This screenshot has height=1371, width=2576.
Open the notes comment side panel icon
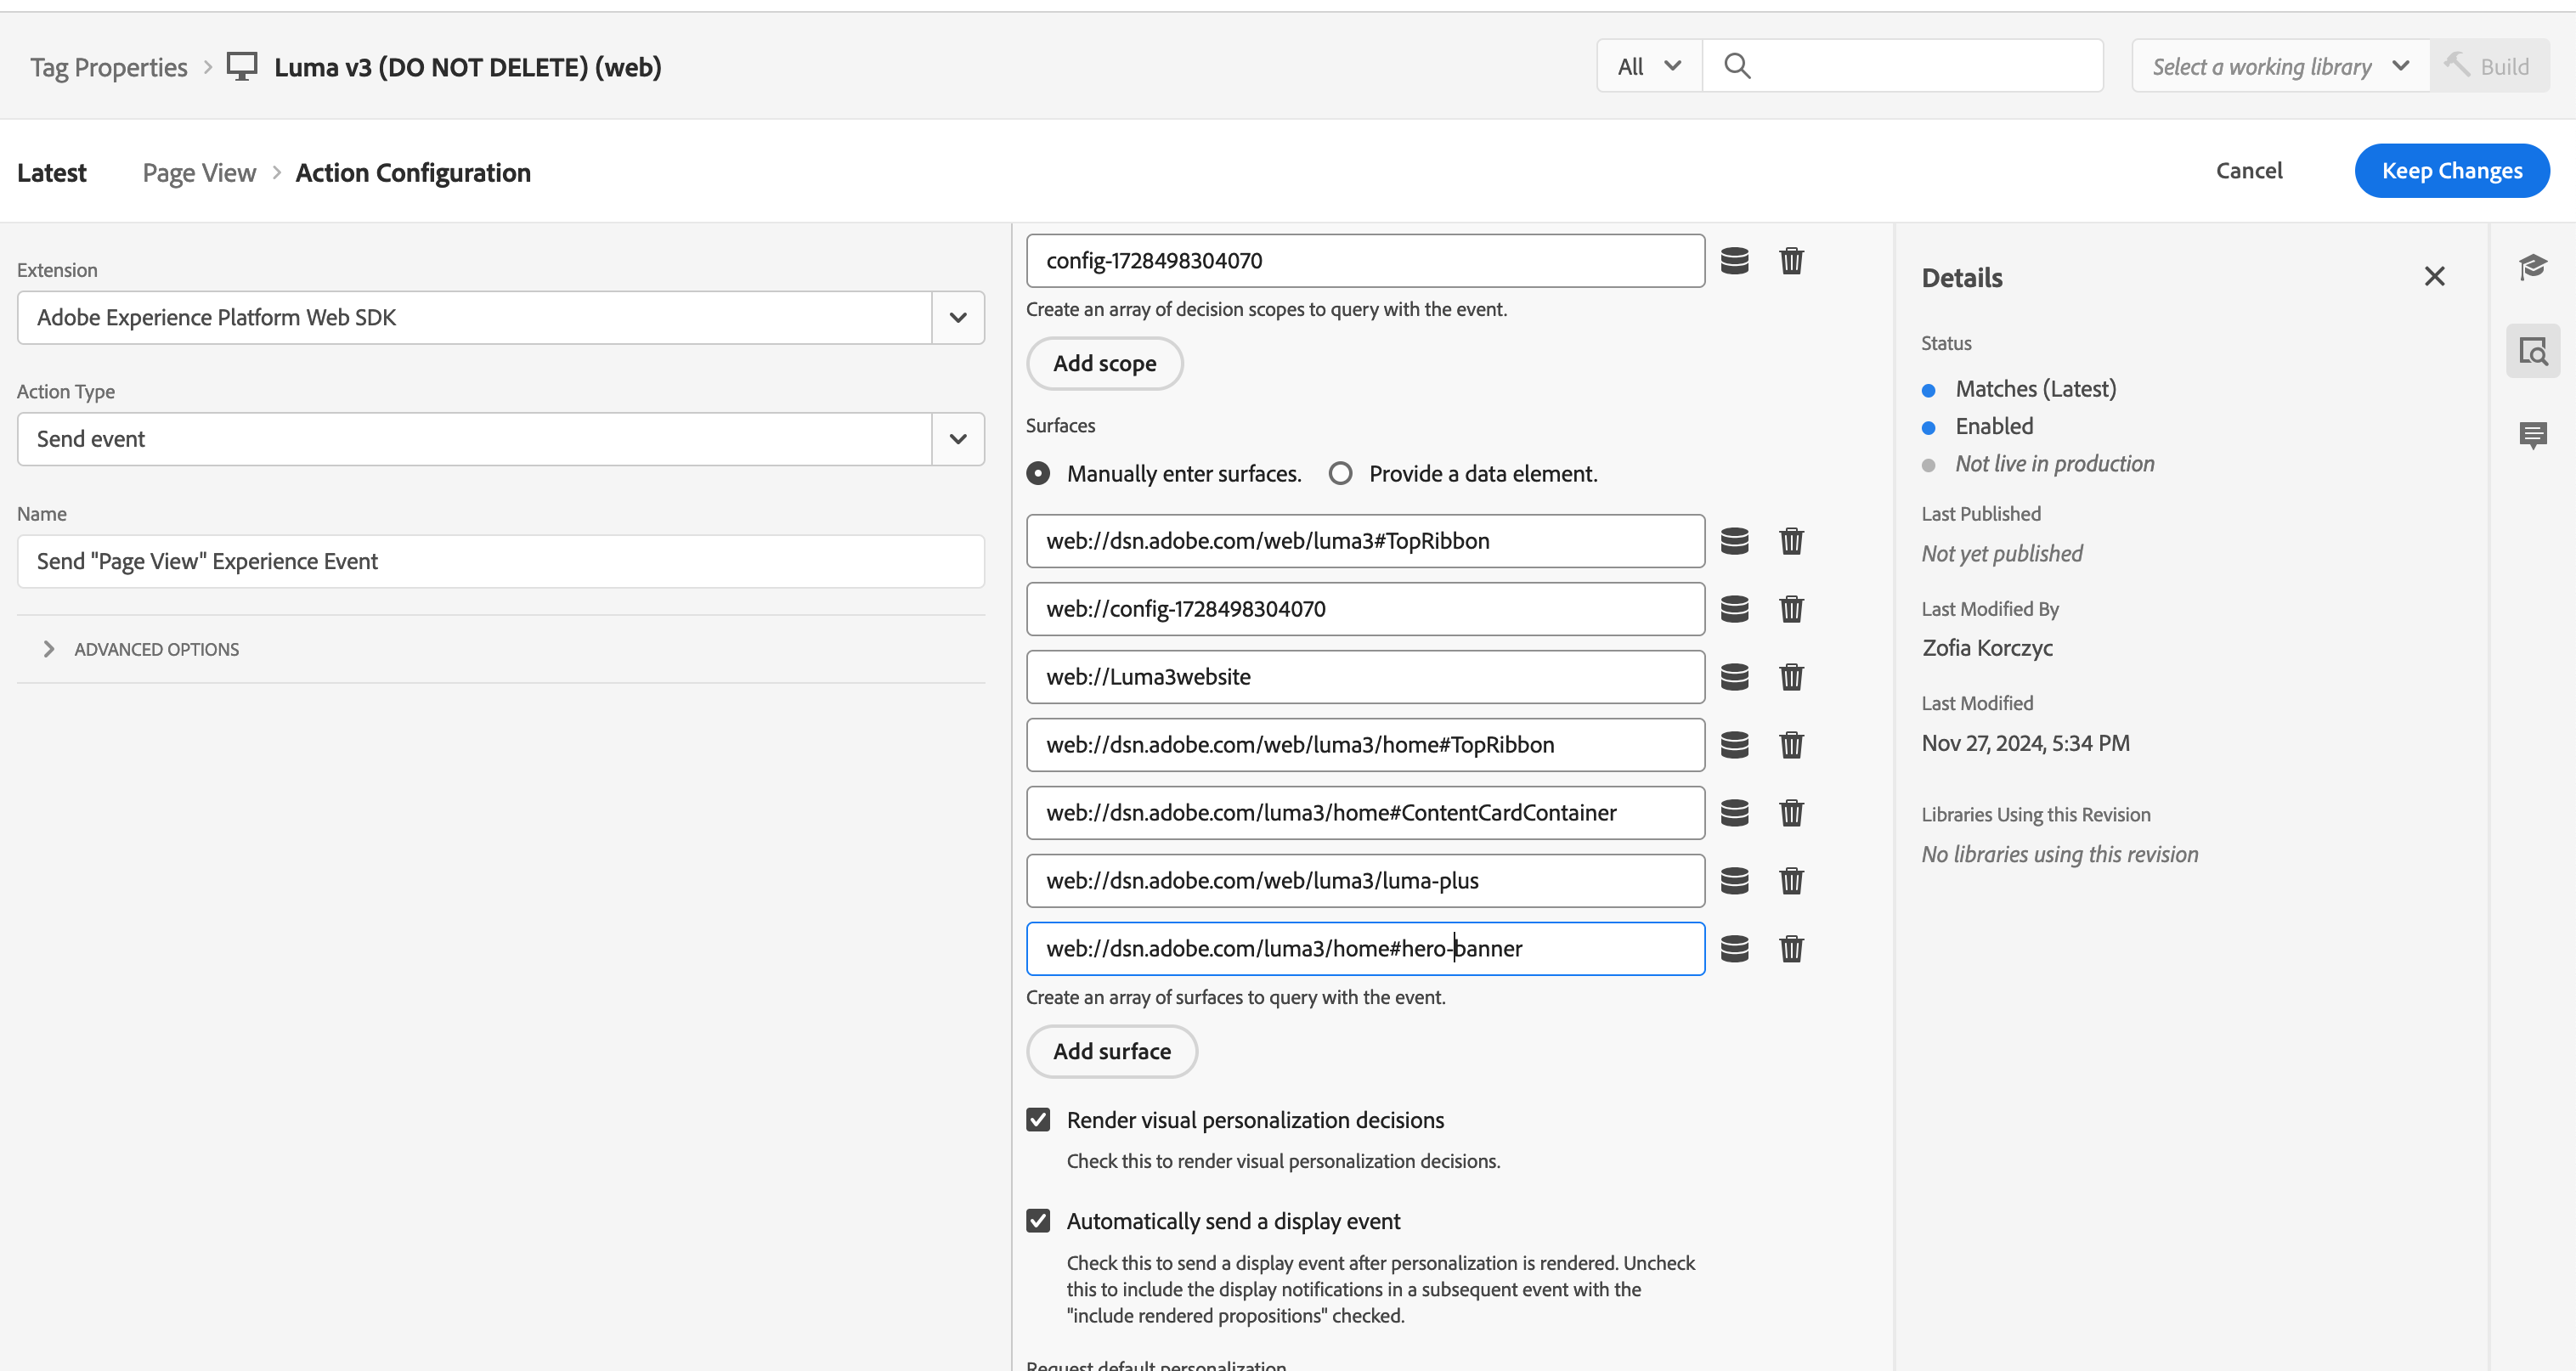2533,435
